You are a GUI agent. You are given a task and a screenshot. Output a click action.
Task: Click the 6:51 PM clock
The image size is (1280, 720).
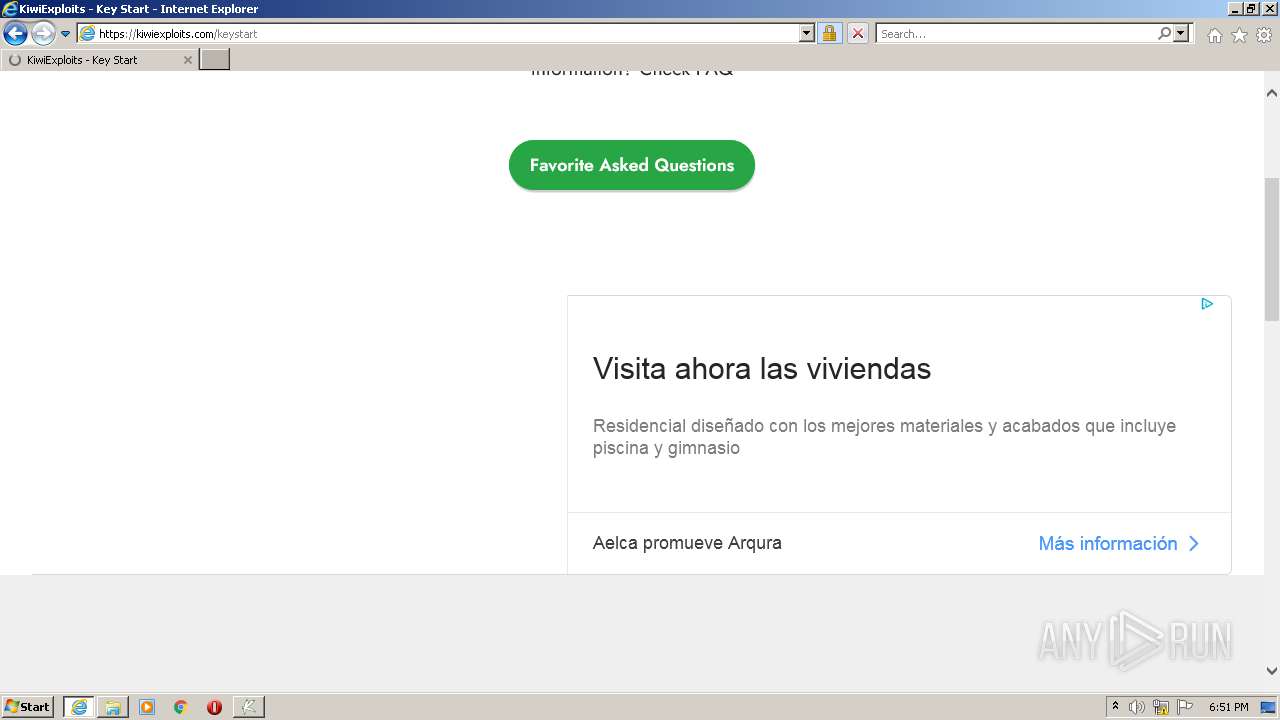click(1228, 707)
